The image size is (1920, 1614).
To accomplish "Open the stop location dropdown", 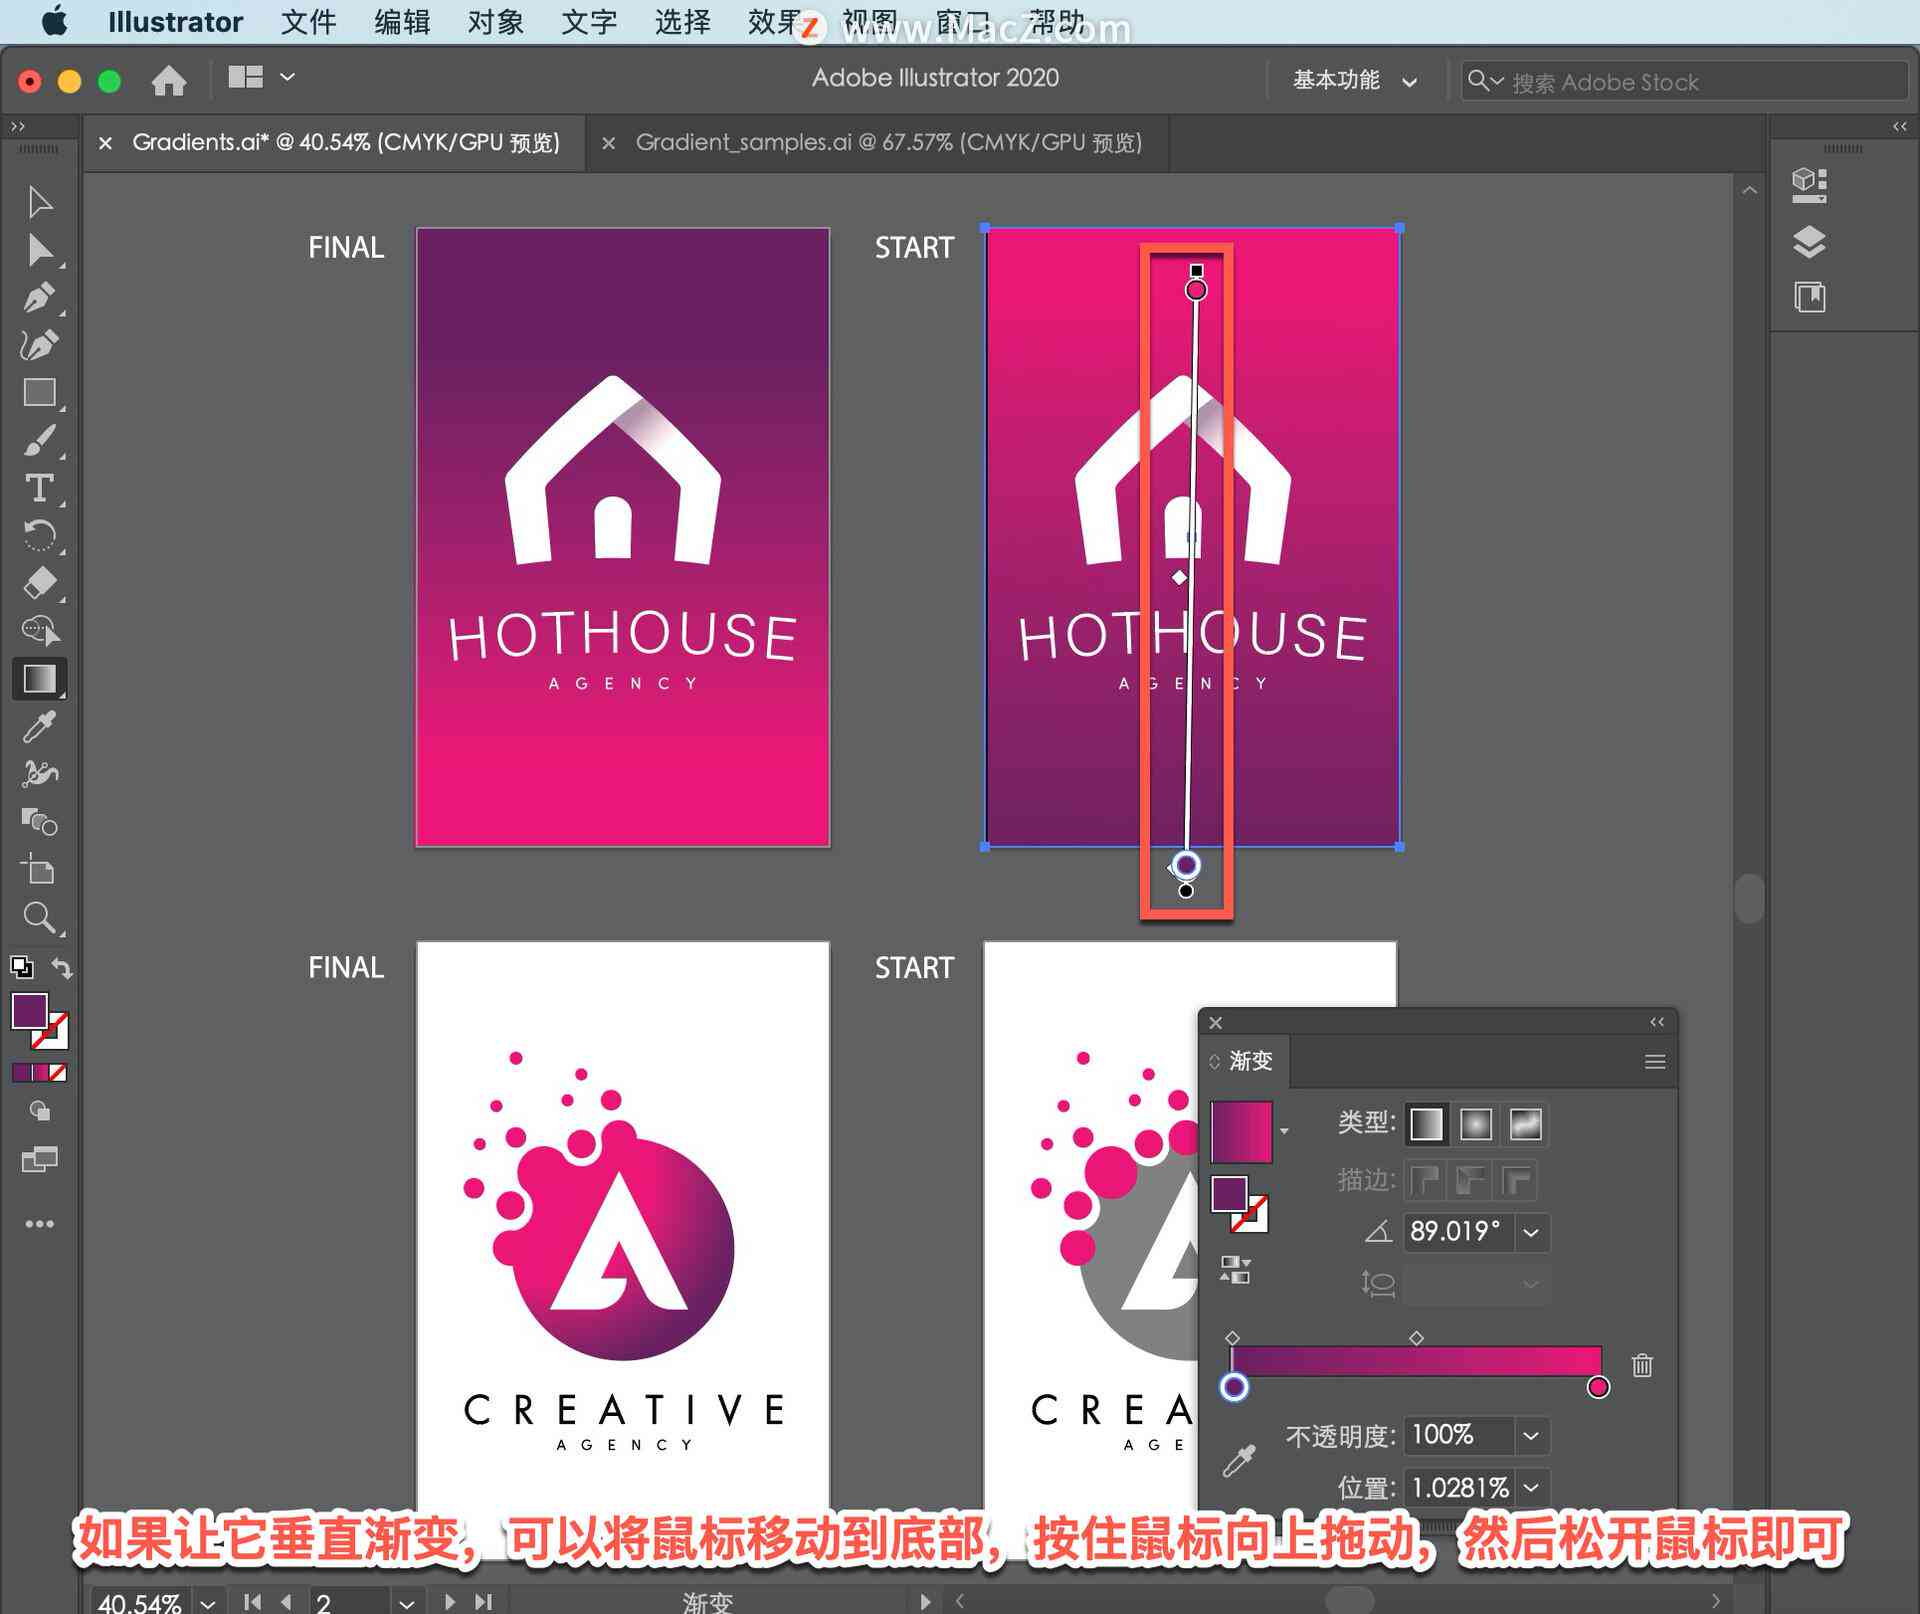I will point(1531,1488).
